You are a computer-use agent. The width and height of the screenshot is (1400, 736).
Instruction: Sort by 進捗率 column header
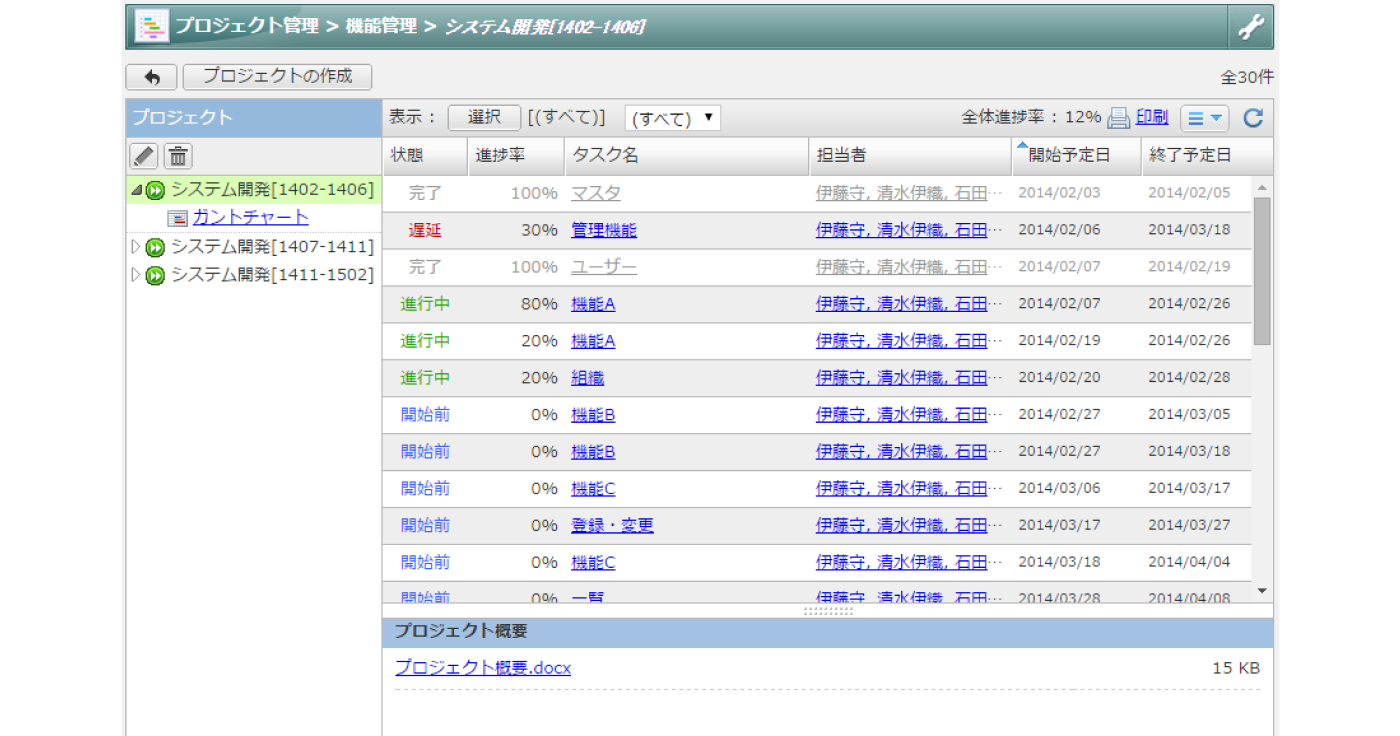516,156
